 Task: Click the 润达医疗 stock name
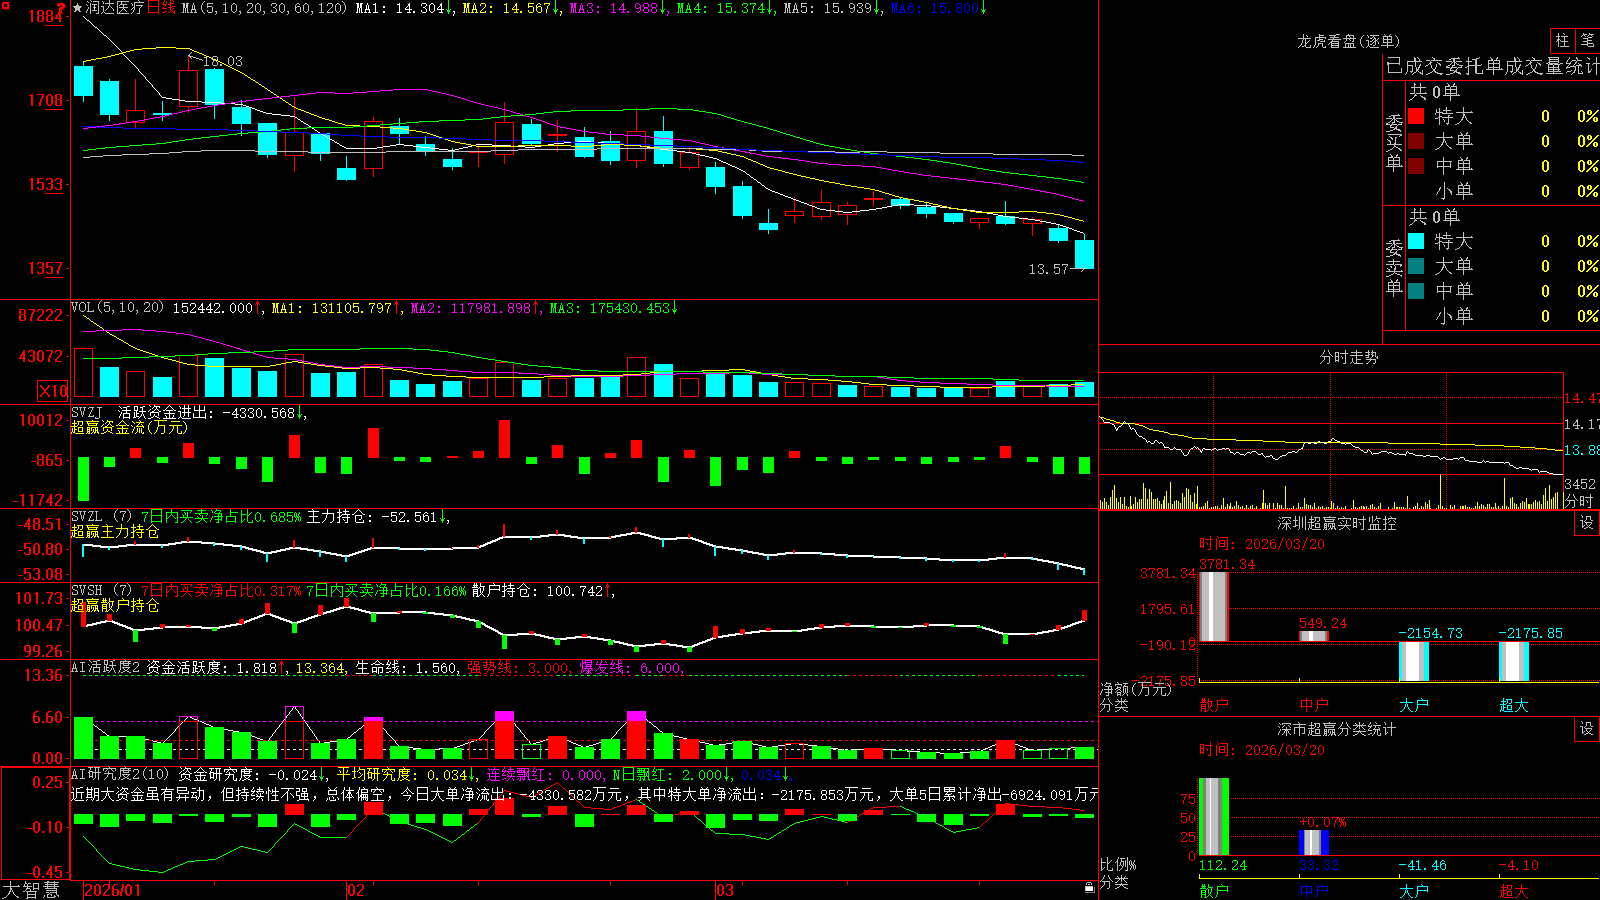115,8
